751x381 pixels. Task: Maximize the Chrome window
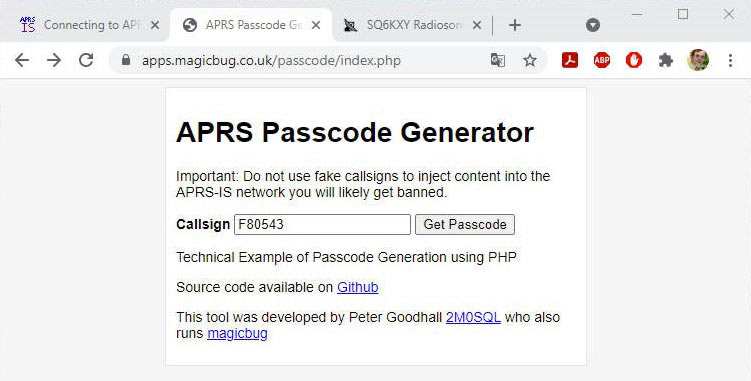click(x=683, y=14)
